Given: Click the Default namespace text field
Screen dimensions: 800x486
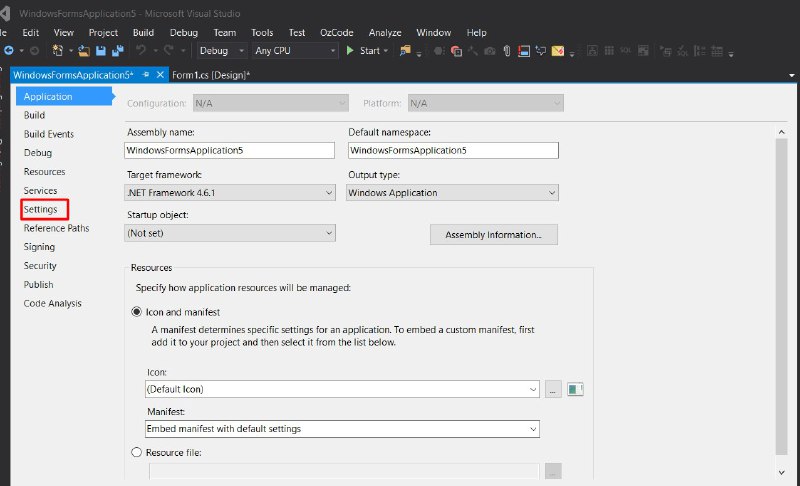Looking at the screenshot, I should point(454,150).
